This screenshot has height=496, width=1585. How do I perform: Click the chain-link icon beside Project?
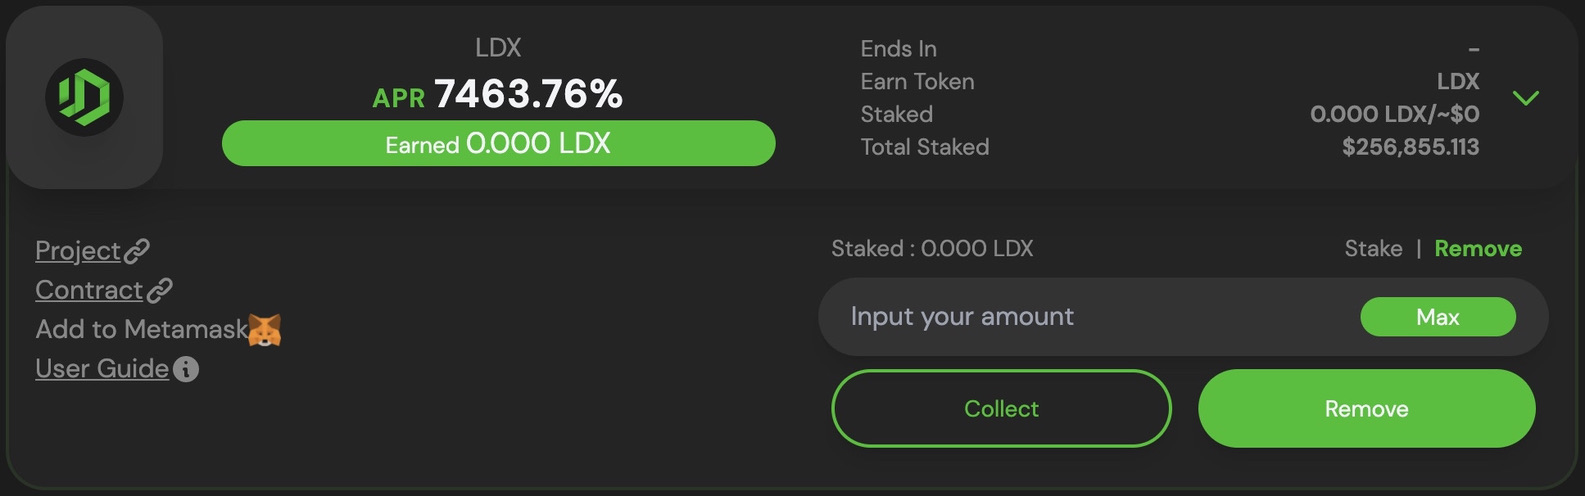pos(137,250)
